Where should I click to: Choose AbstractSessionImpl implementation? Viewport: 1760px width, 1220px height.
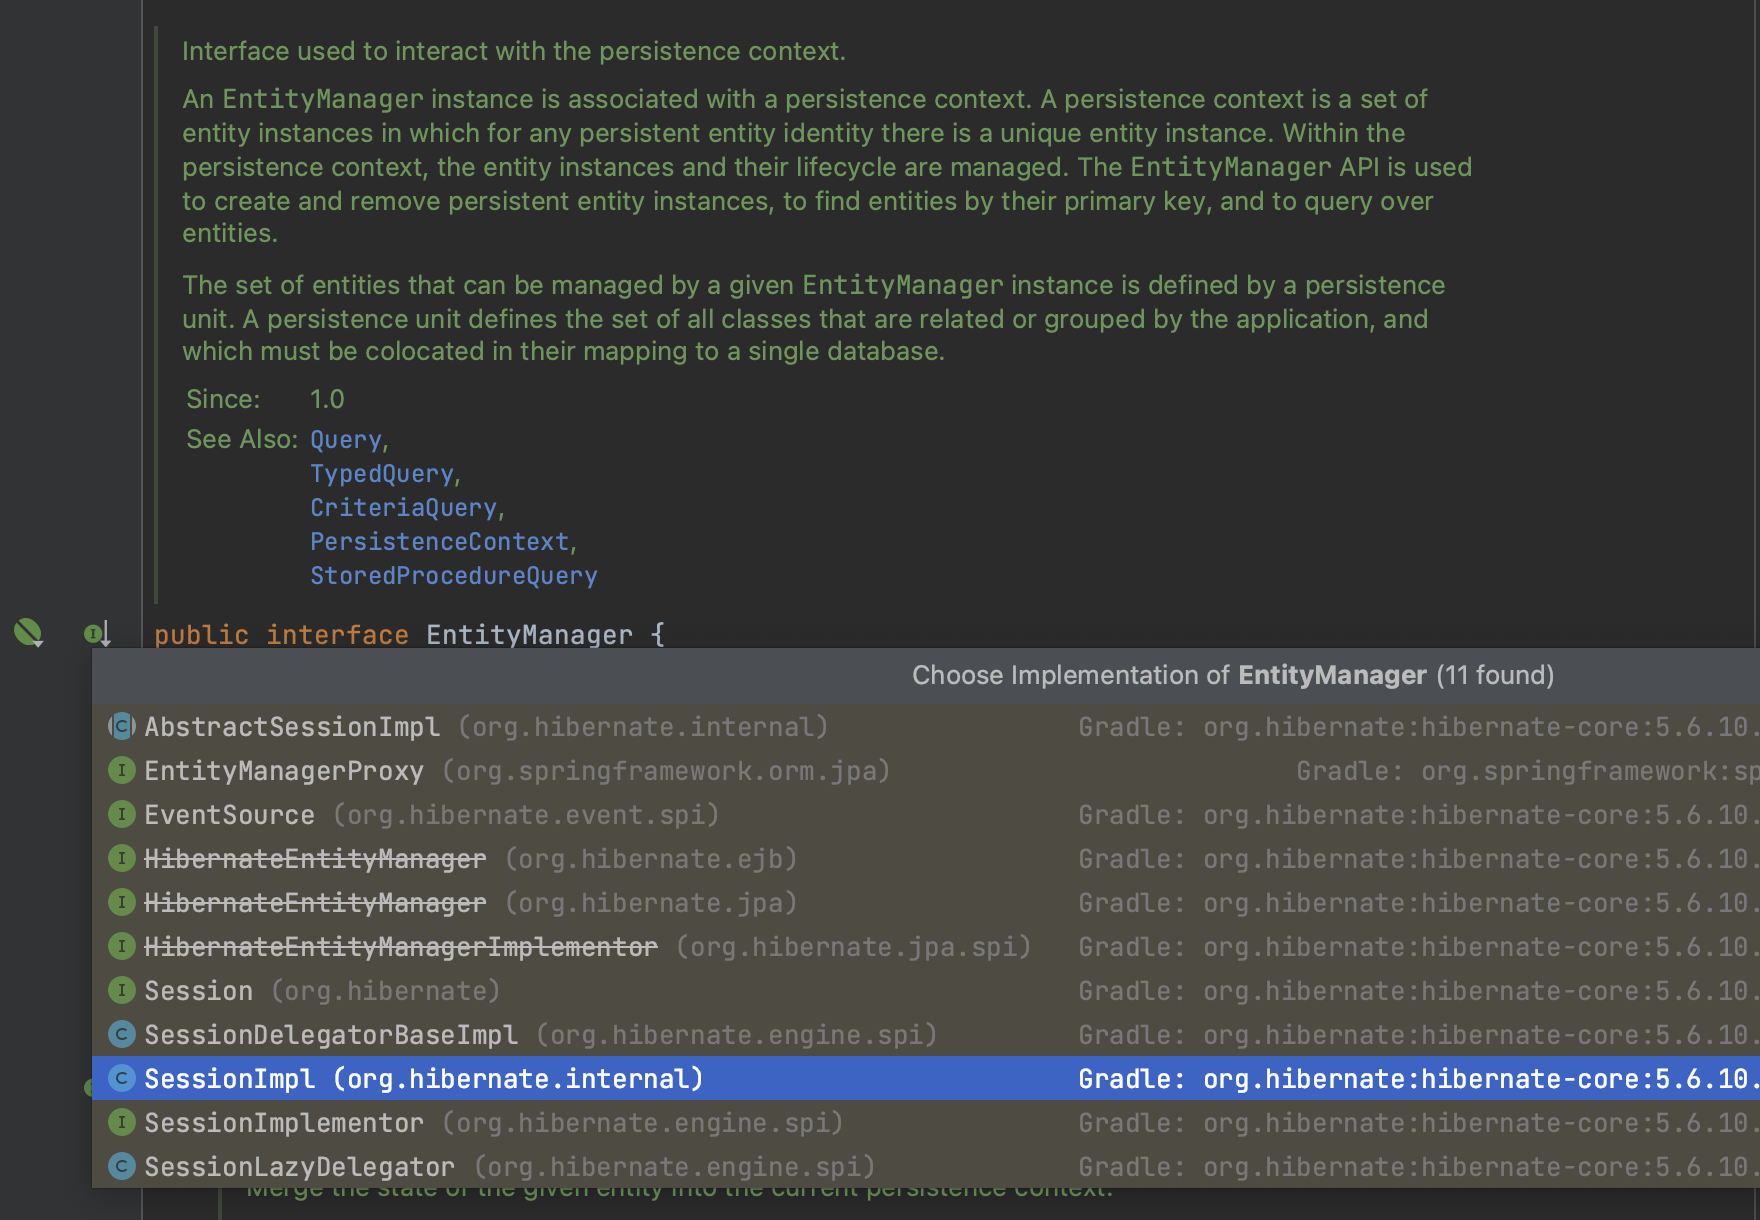[926, 726]
